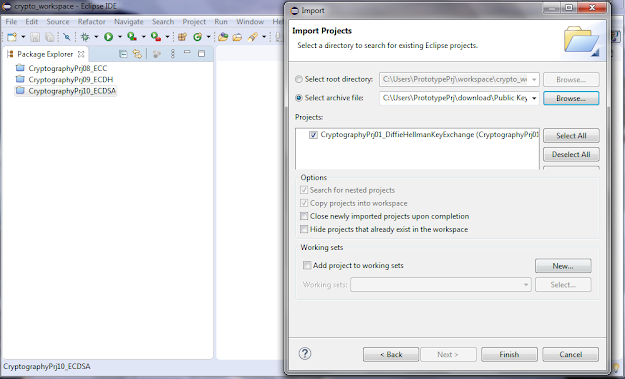Click the Search flashlight icon
625x379 pixels.
[x=253, y=37]
